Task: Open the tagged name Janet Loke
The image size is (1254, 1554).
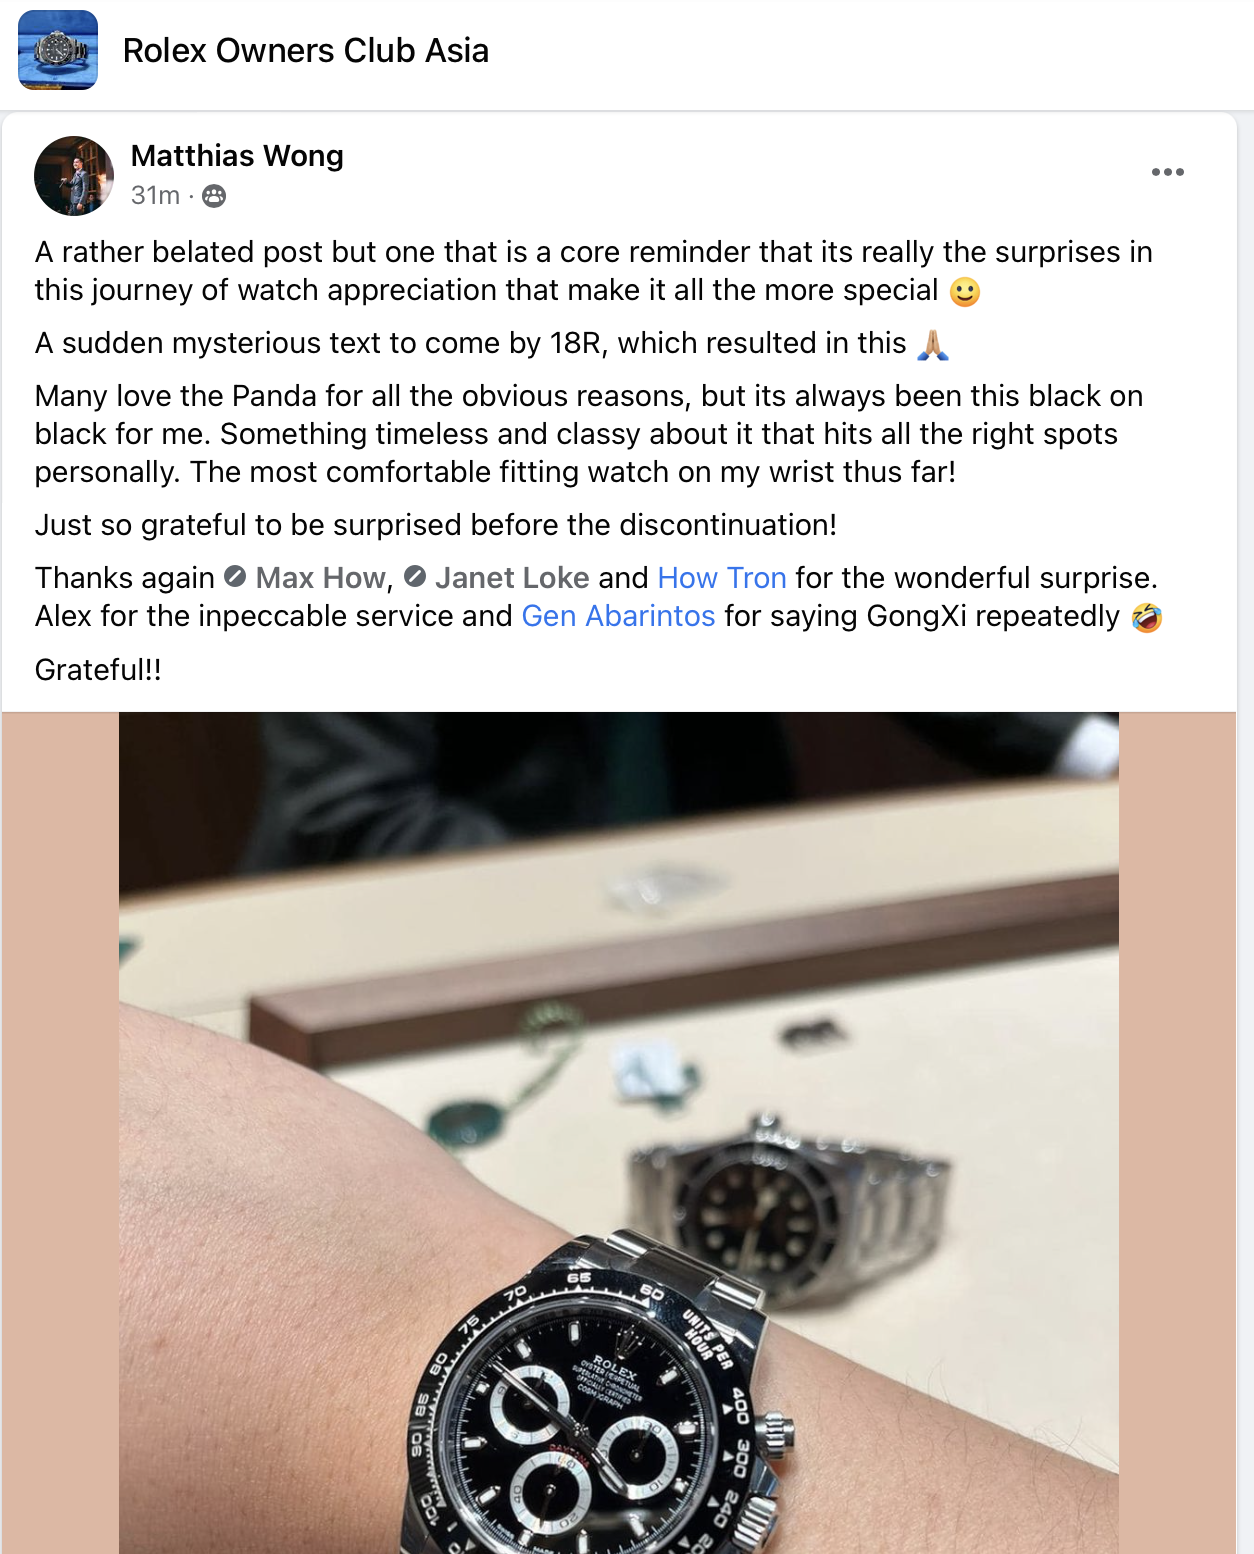Action: point(512,578)
